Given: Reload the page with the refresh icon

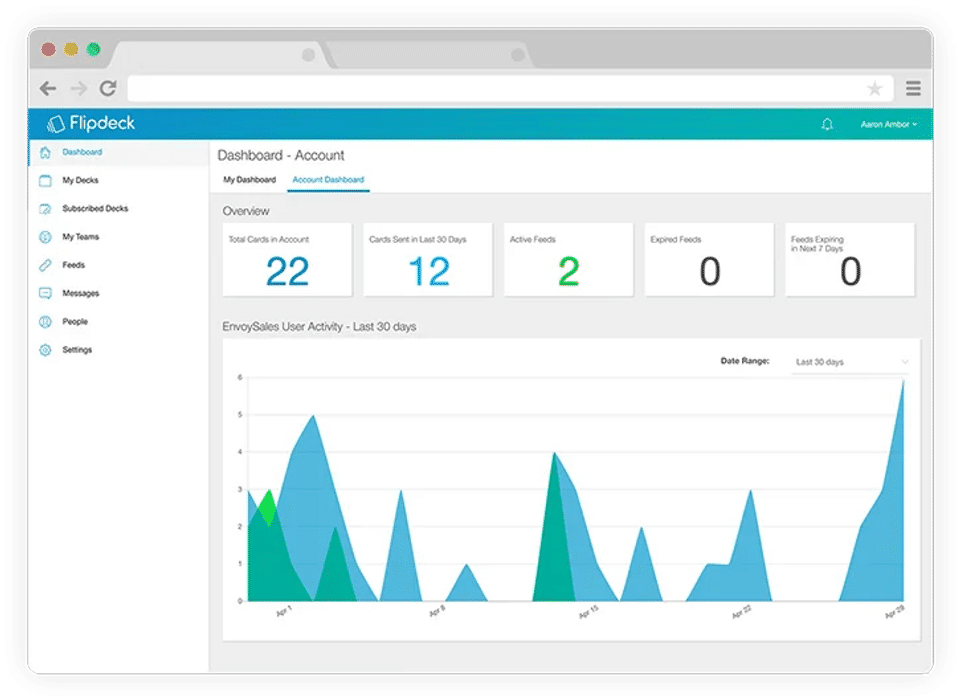Looking at the screenshot, I should coord(108,88).
